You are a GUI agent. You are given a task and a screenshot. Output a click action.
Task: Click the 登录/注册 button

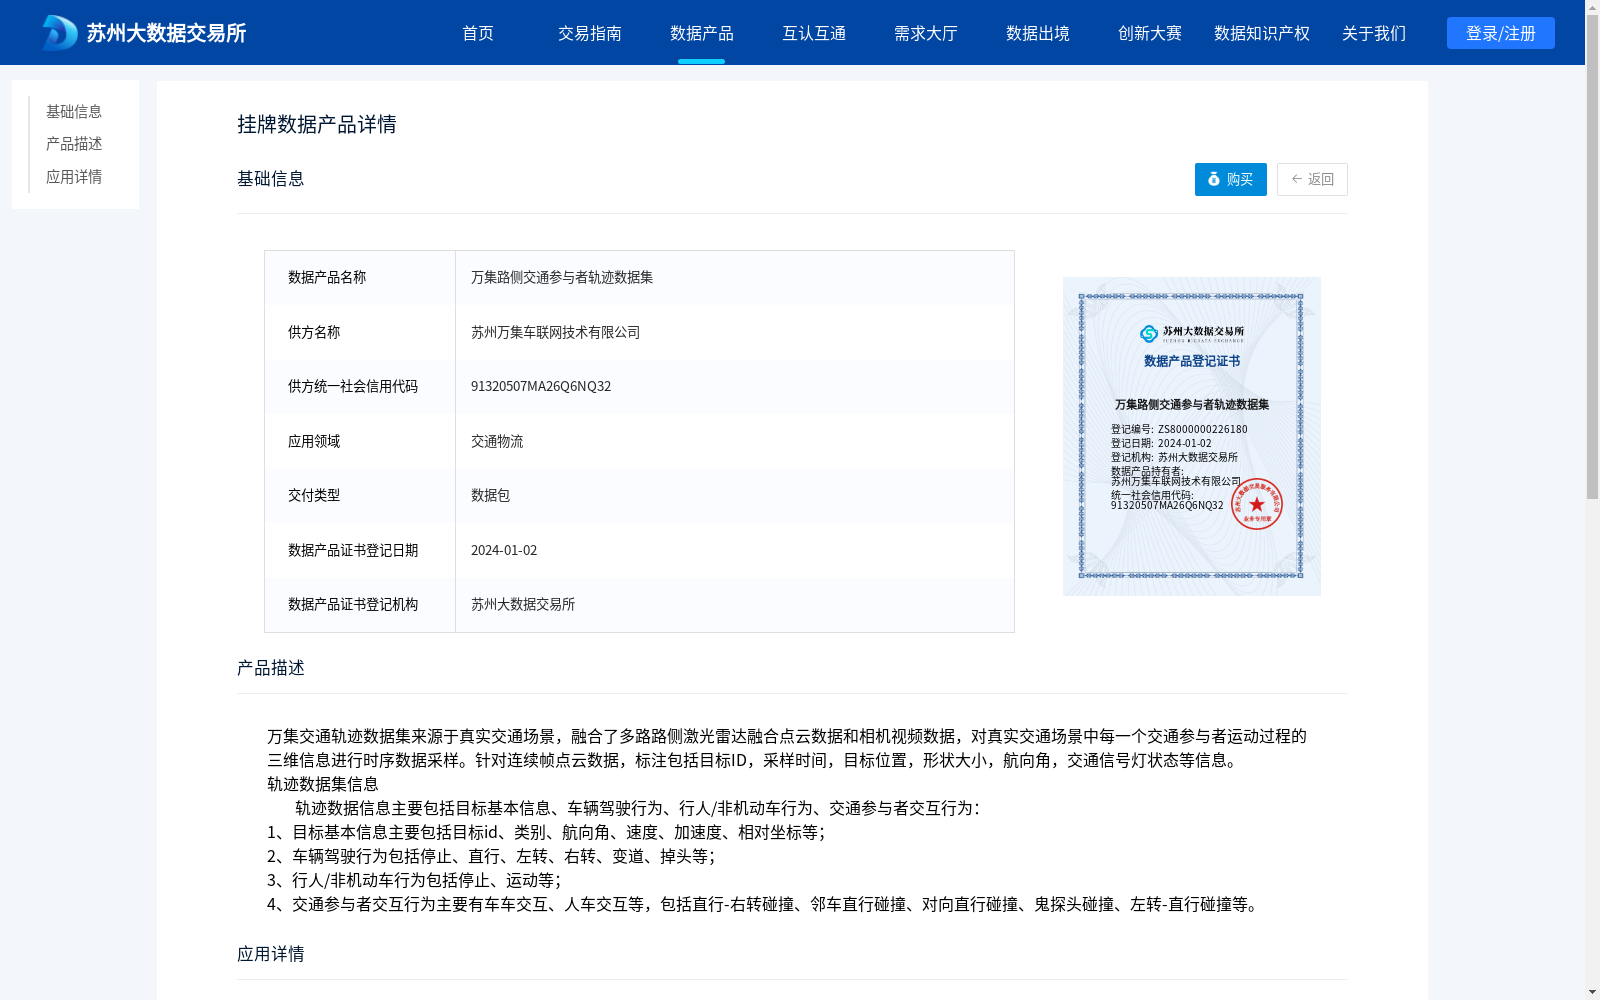click(1501, 33)
